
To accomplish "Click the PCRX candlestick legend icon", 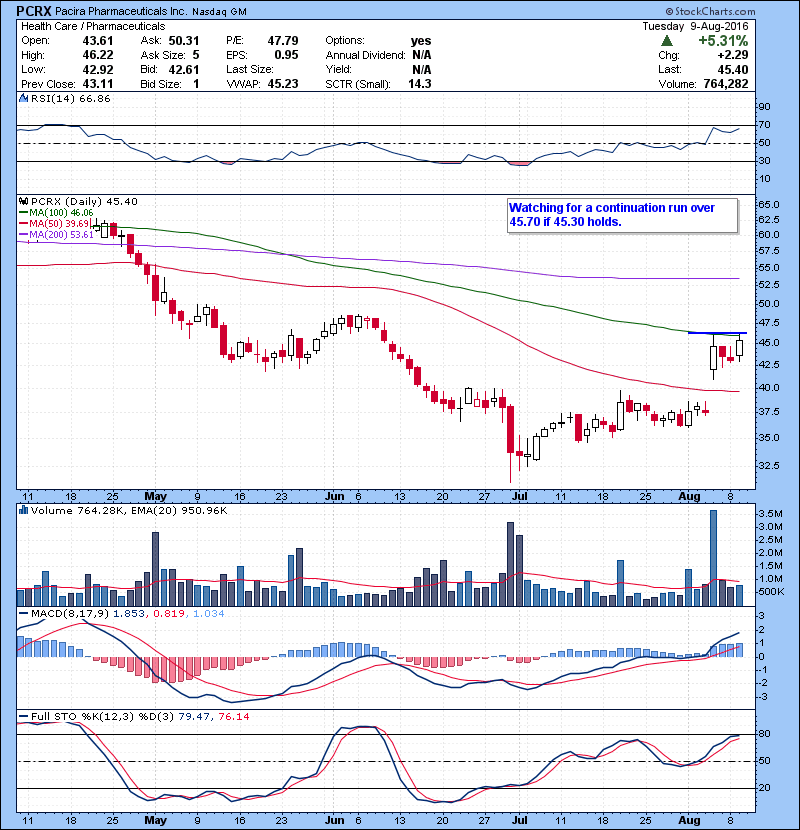I will coord(23,202).
